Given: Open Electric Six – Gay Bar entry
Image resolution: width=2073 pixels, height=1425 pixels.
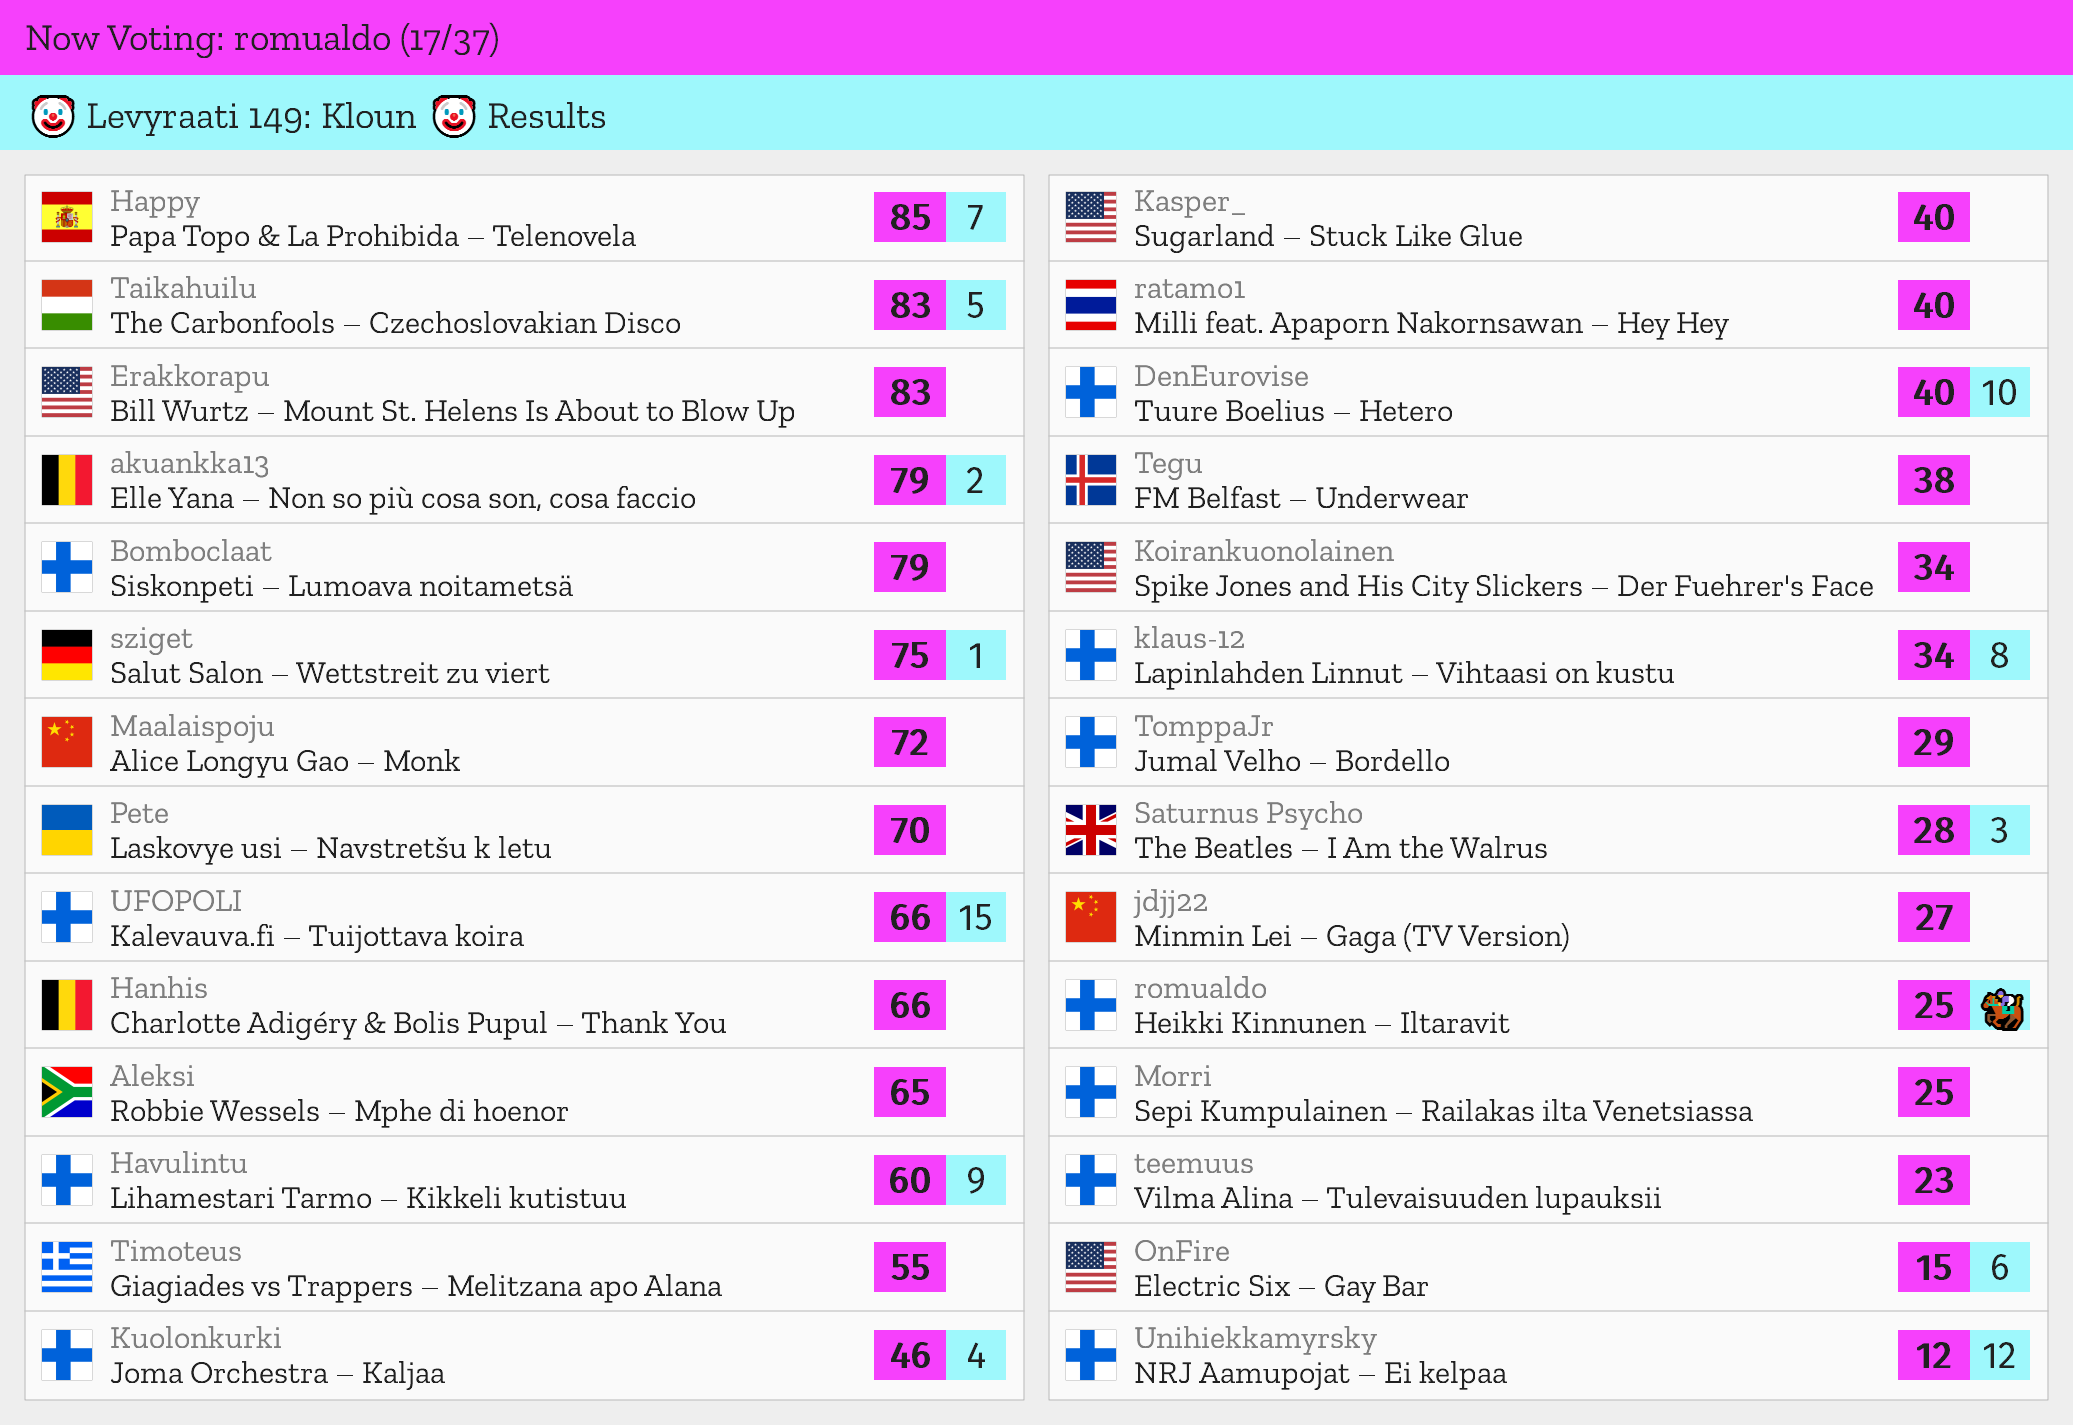Looking at the screenshot, I should (x=1280, y=1287).
